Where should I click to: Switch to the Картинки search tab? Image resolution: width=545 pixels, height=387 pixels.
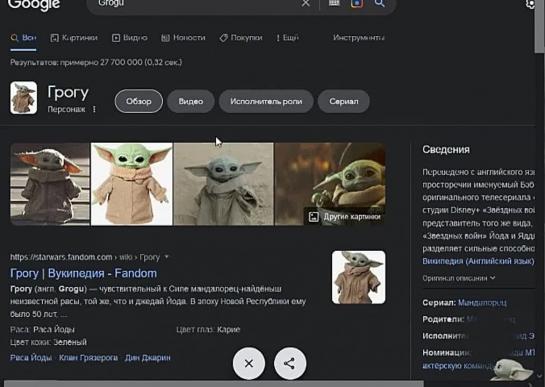[74, 38]
